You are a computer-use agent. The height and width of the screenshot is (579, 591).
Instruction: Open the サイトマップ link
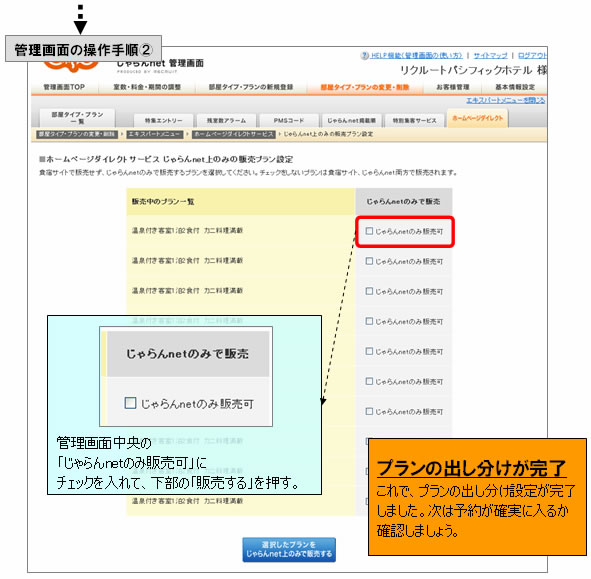coord(490,55)
